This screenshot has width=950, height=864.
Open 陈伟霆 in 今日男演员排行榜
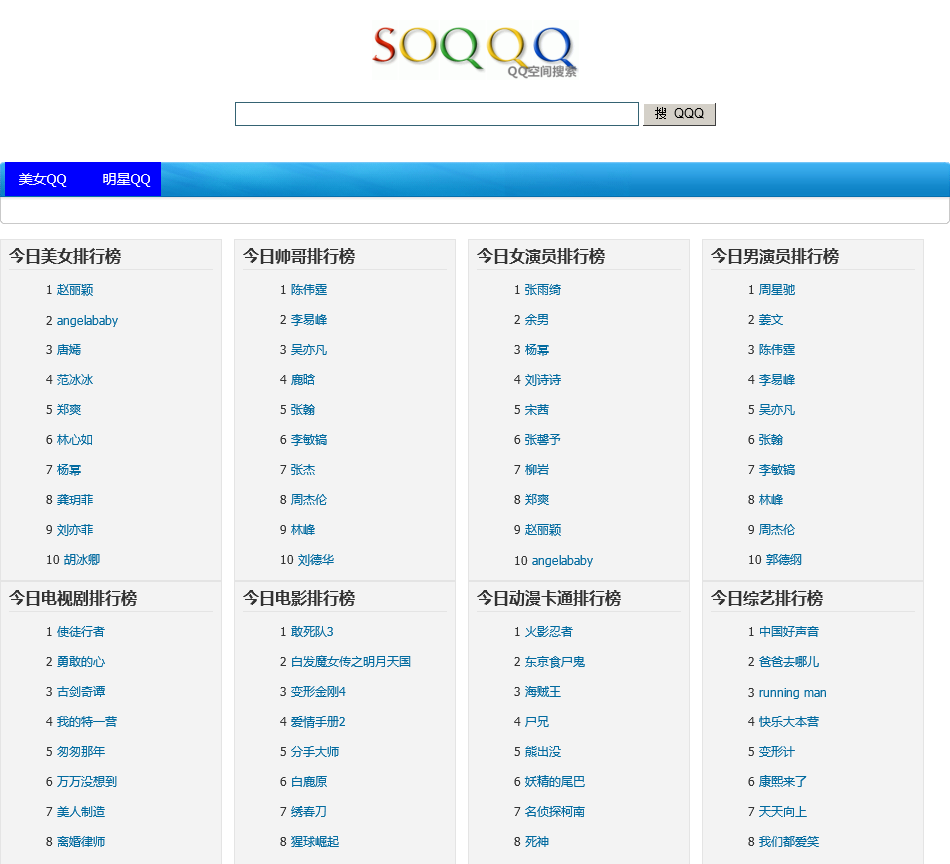point(777,350)
